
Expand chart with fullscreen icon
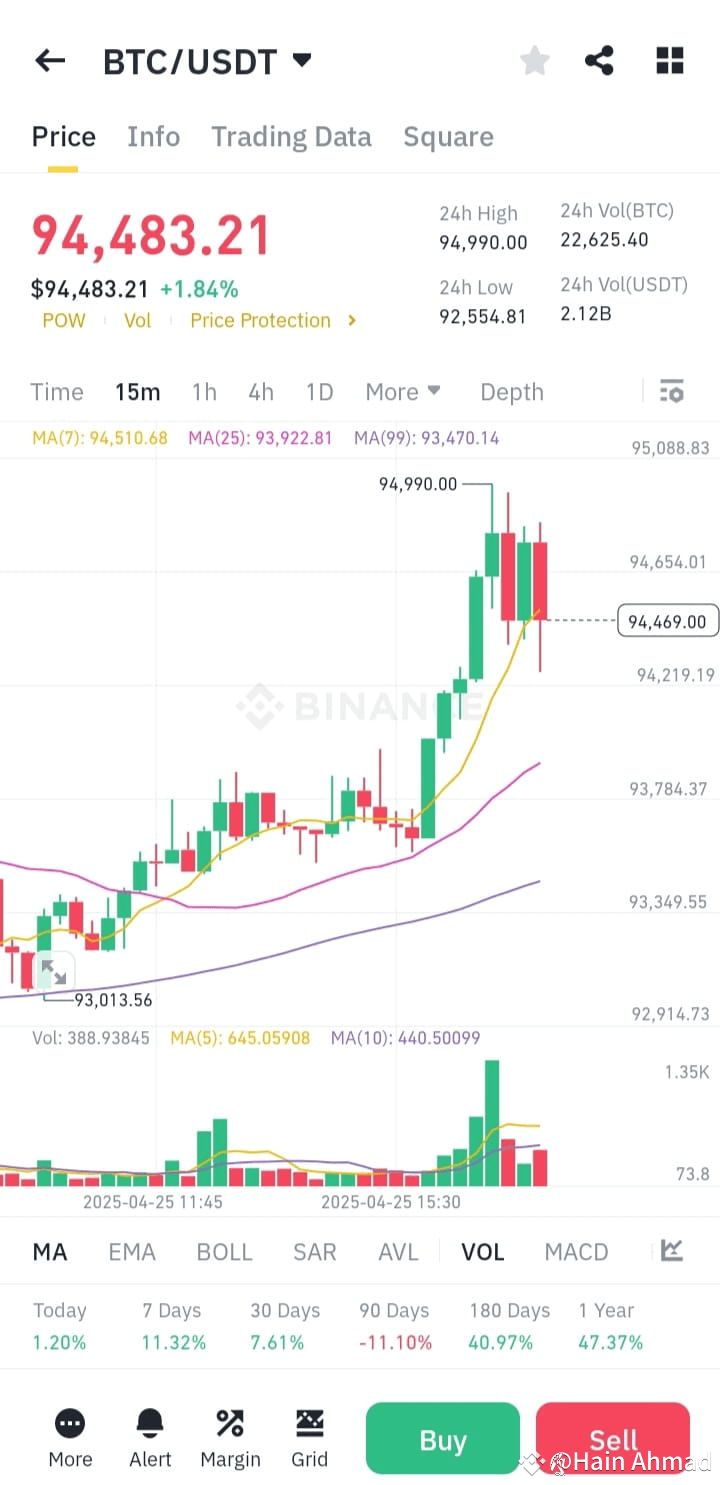54,971
